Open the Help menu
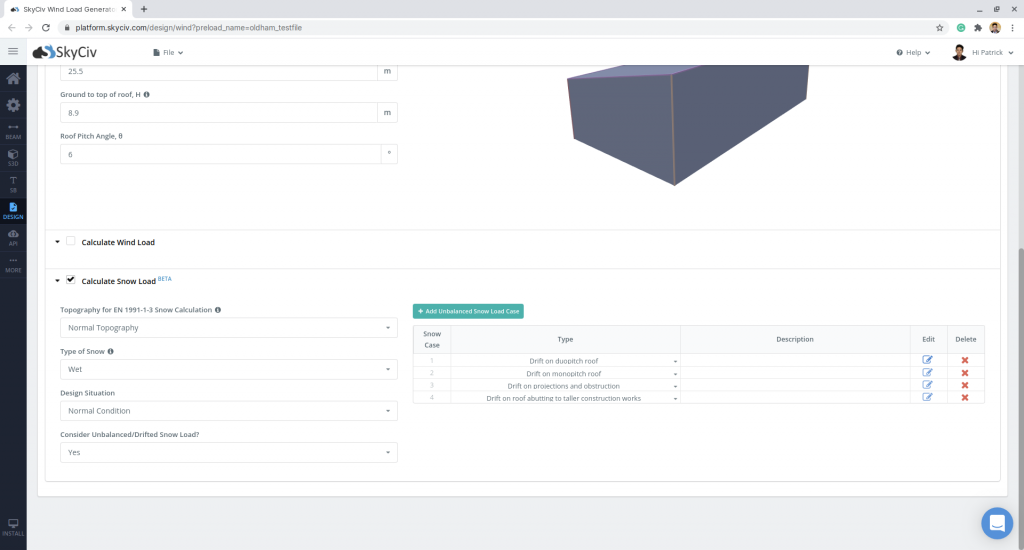Image resolution: width=1024 pixels, height=550 pixels. point(913,52)
